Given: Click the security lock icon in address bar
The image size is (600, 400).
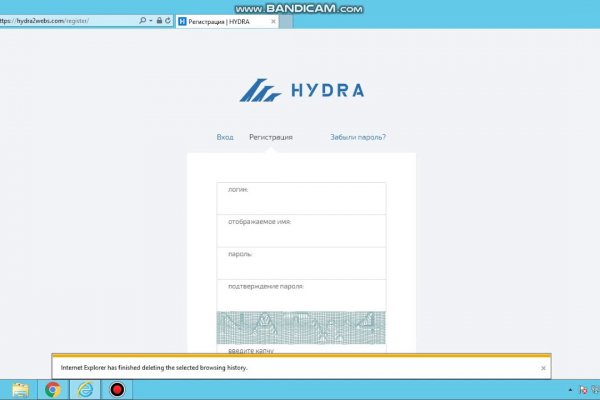Looking at the screenshot, I should point(157,20).
